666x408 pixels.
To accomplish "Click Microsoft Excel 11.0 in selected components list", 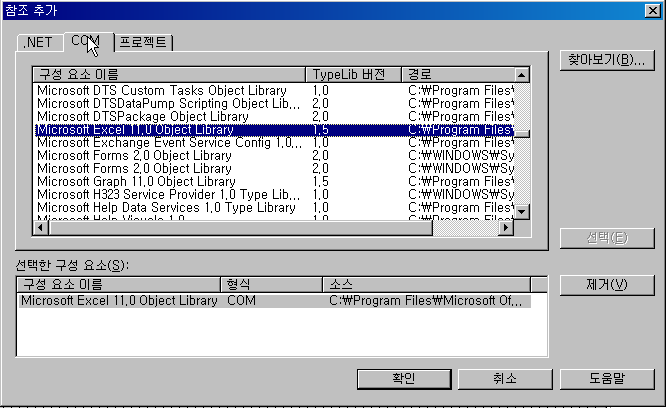I will tap(119, 301).
